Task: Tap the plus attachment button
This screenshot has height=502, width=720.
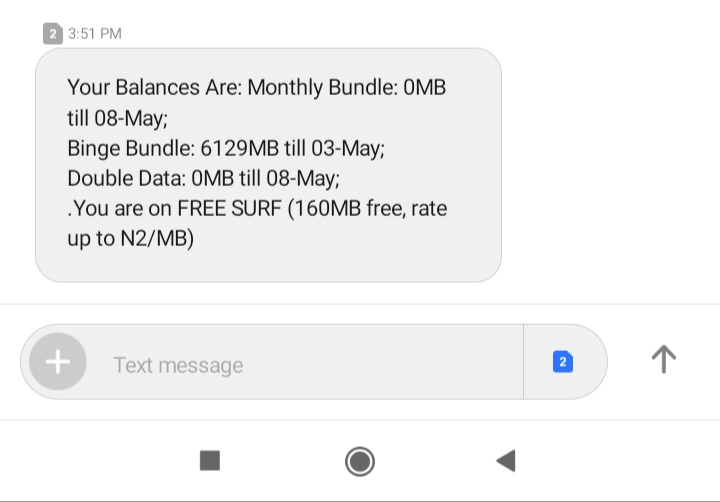Action: [57, 361]
